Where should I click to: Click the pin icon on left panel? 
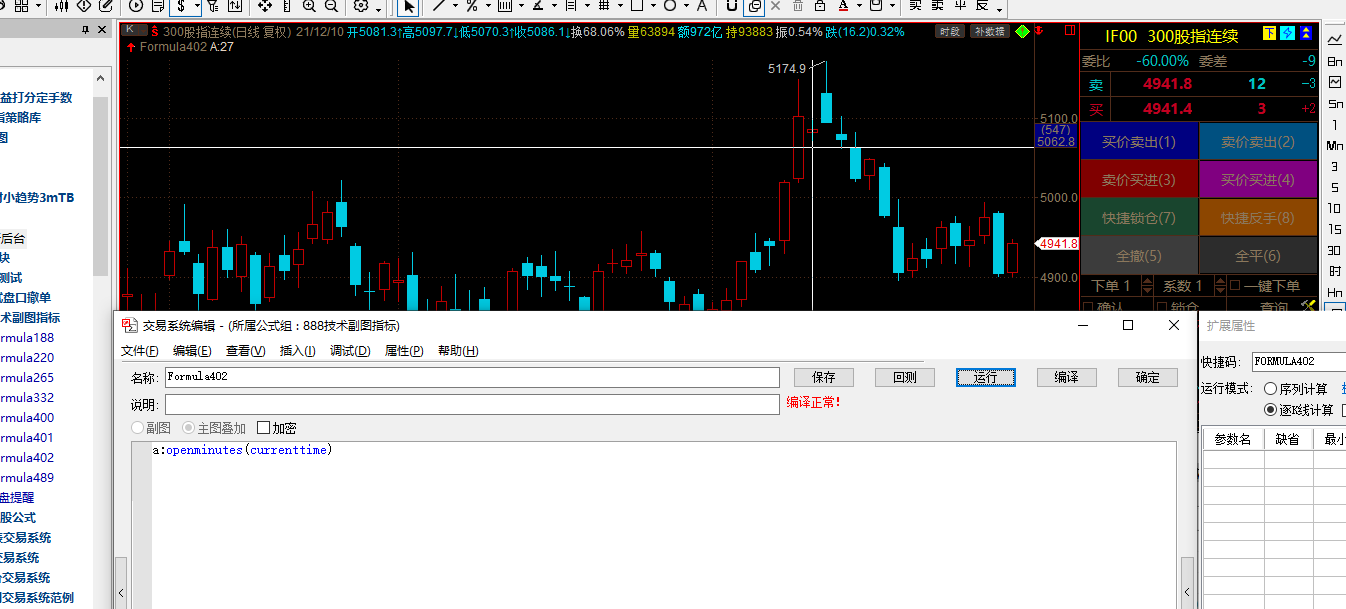(x=85, y=30)
